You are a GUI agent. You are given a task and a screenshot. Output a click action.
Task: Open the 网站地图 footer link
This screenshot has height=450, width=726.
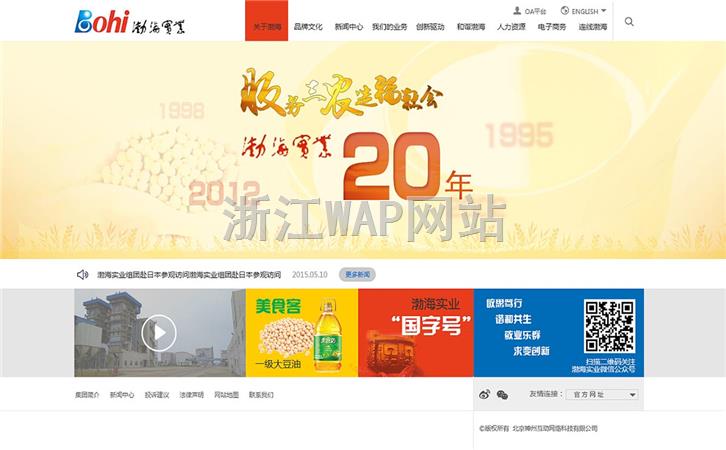click(226, 395)
